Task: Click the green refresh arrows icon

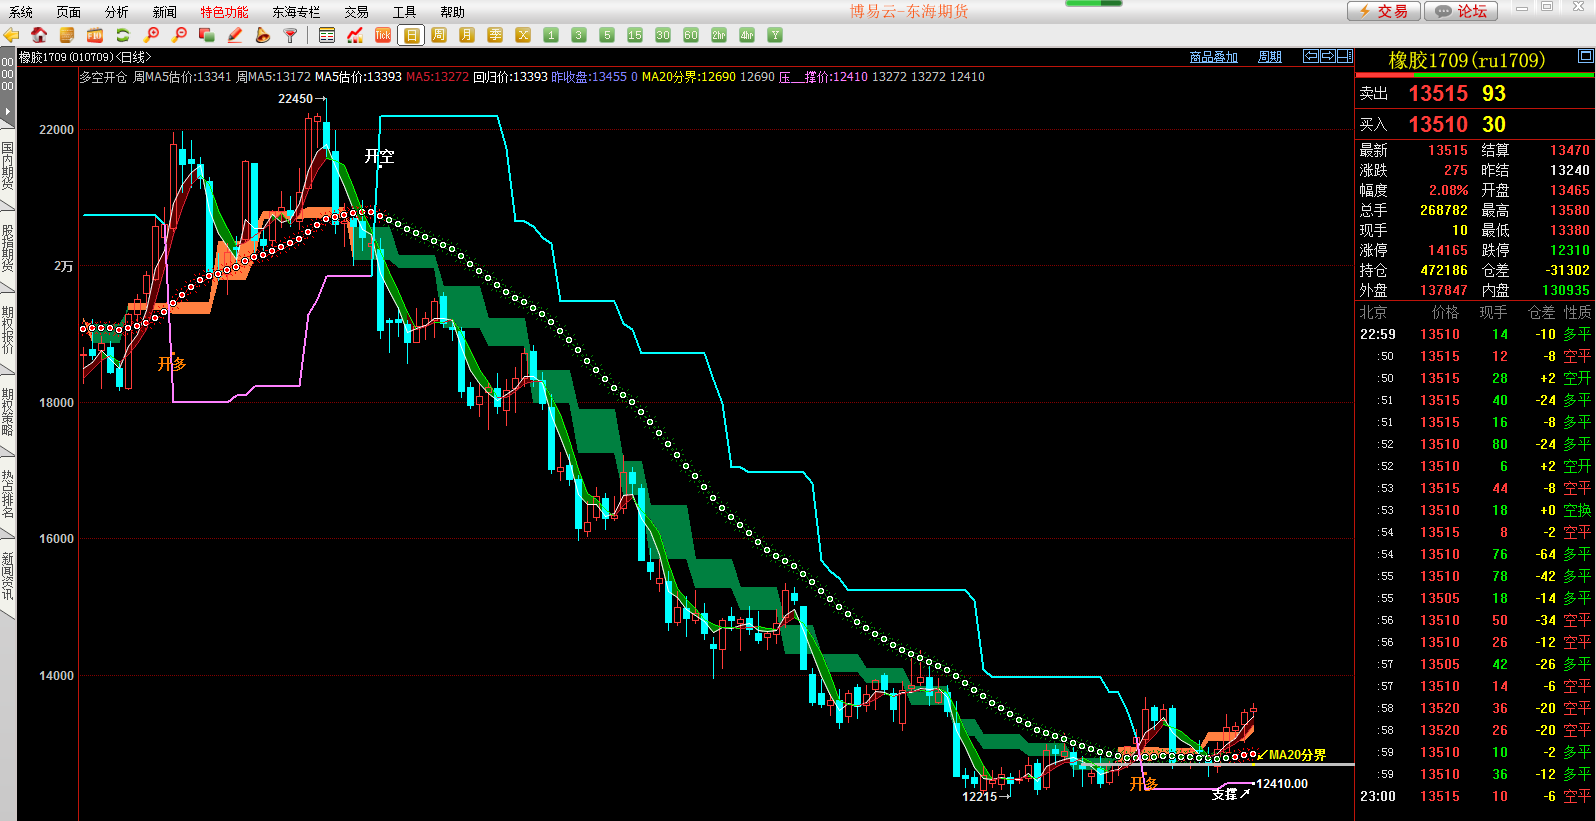Action: pos(123,35)
